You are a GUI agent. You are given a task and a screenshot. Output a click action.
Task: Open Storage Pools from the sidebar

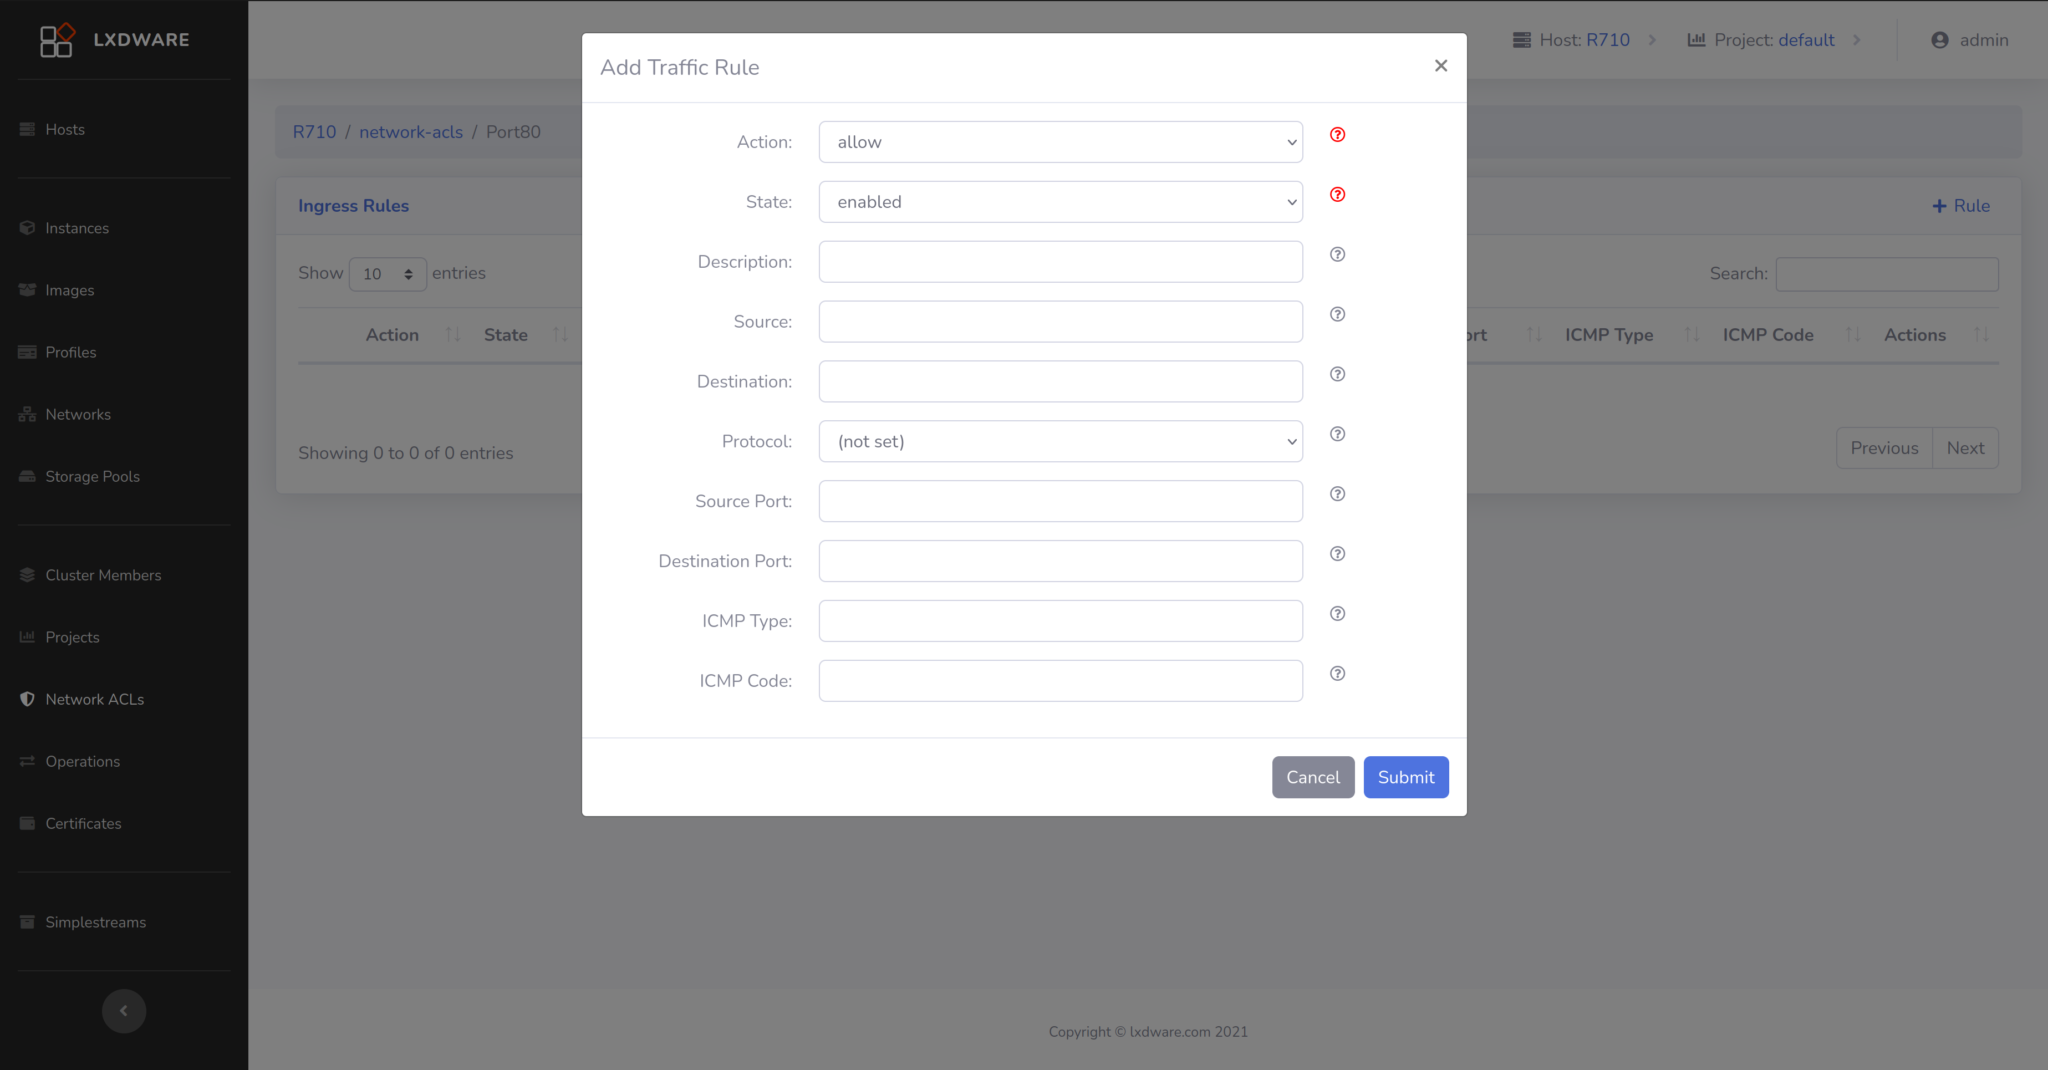pyautogui.click(x=91, y=476)
